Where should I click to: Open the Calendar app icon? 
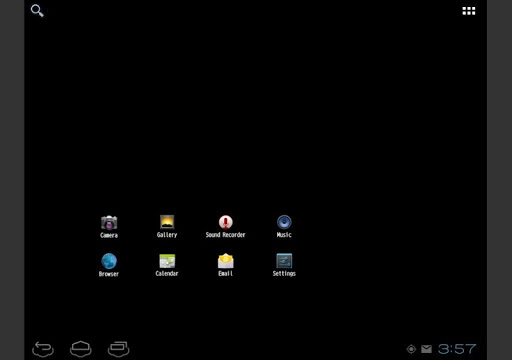click(167, 261)
